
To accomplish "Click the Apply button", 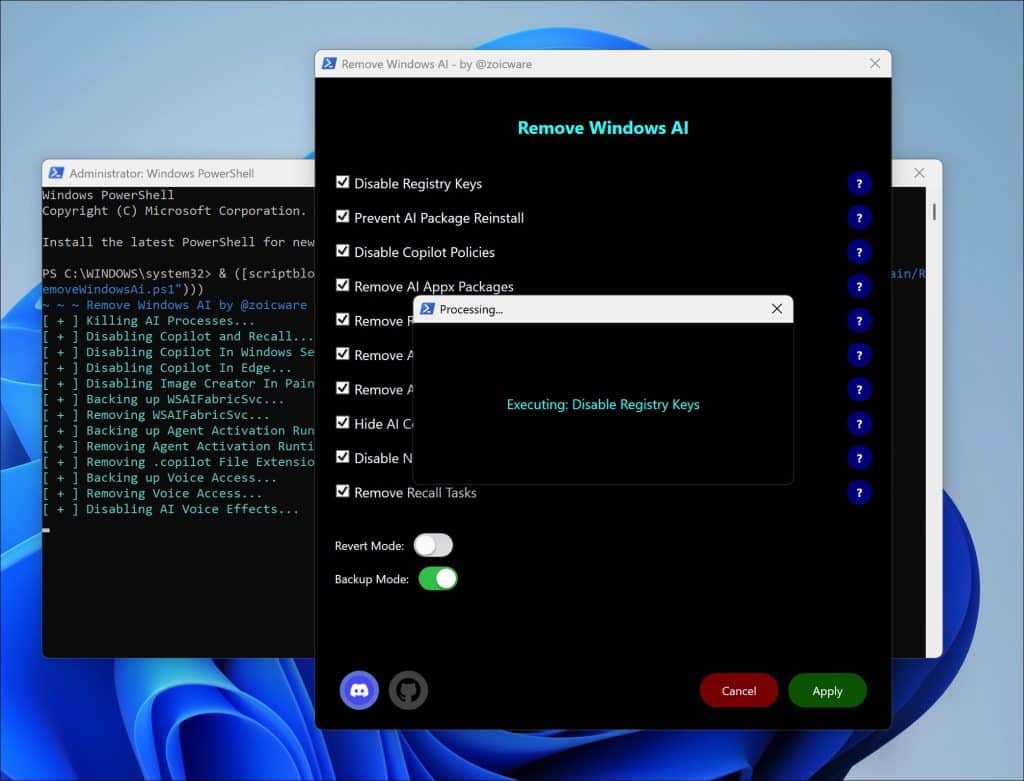I will pos(827,690).
